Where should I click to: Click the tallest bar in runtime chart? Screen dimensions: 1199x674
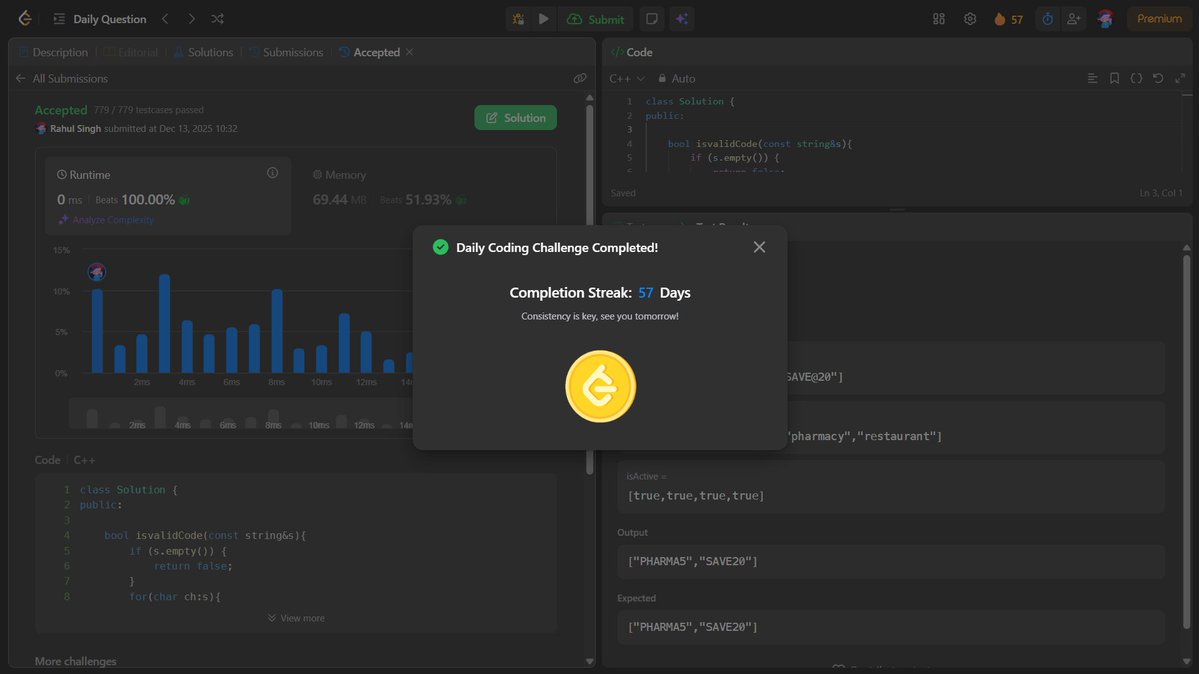pos(164,324)
